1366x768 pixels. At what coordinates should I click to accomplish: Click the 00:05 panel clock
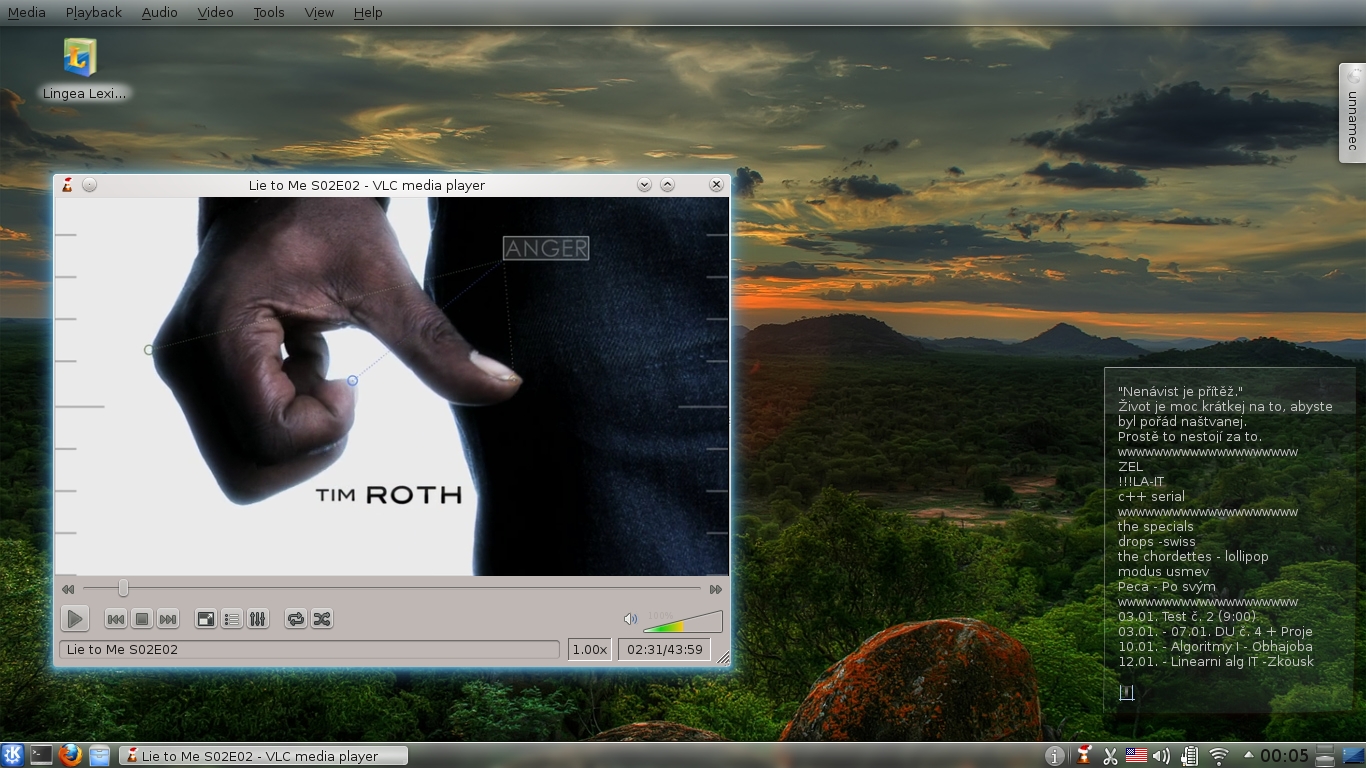pos(1284,756)
